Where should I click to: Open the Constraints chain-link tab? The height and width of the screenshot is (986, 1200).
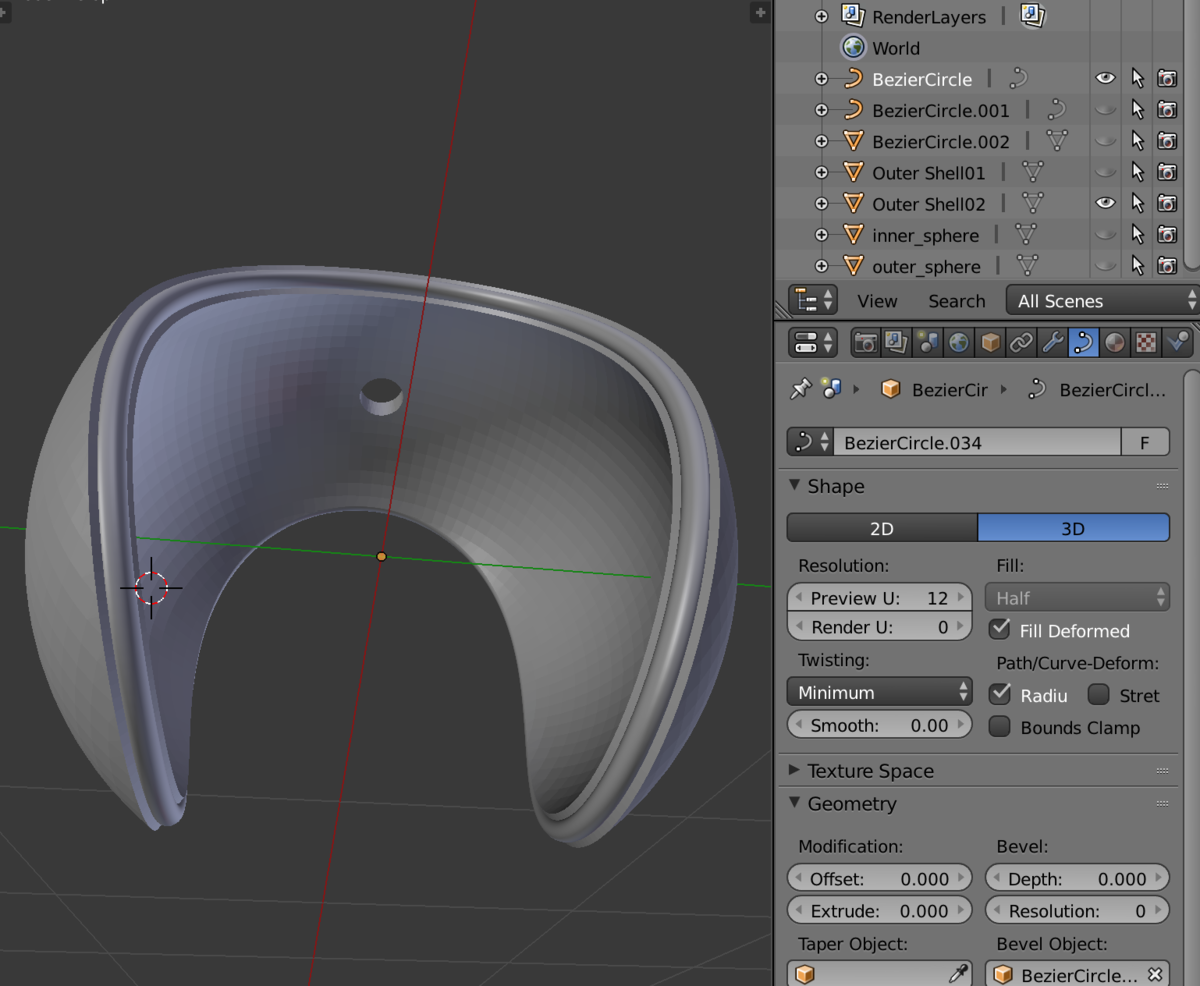pos(1021,343)
